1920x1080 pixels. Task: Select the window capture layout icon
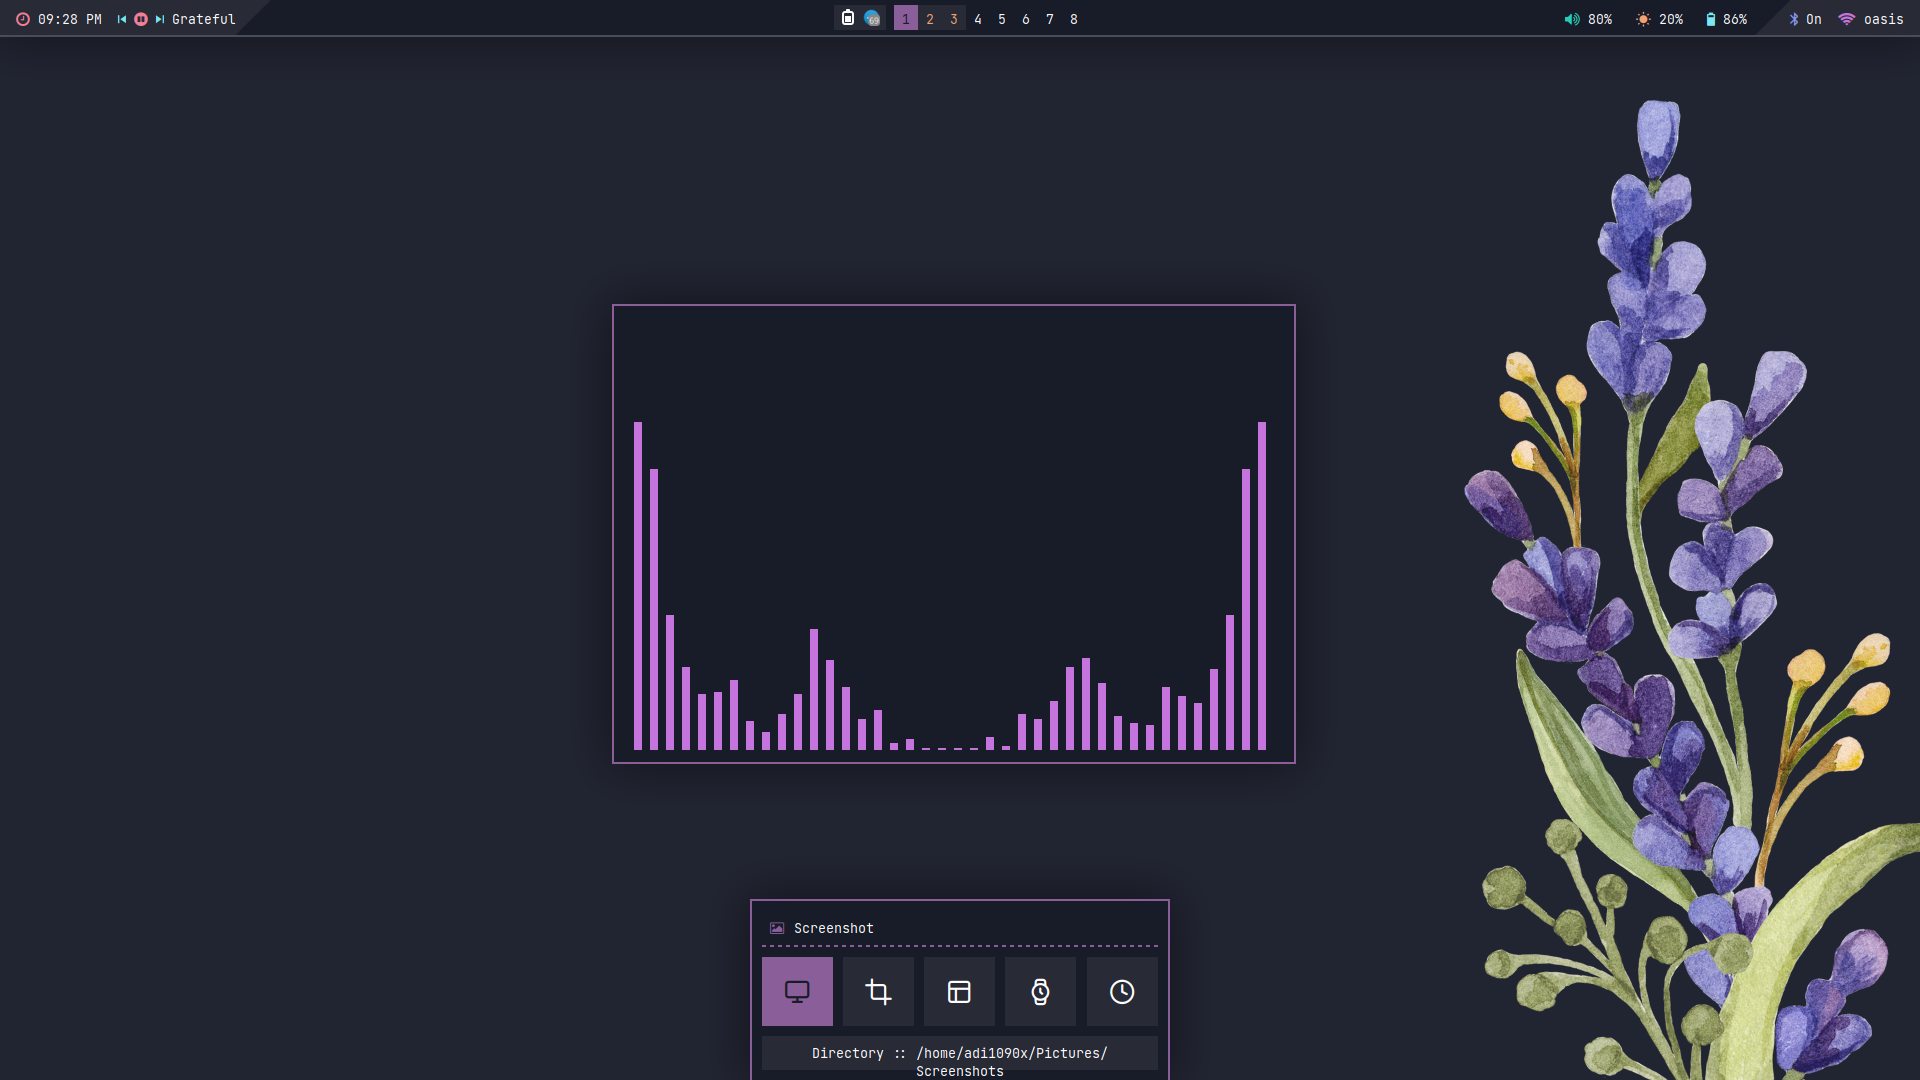coord(959,991)
